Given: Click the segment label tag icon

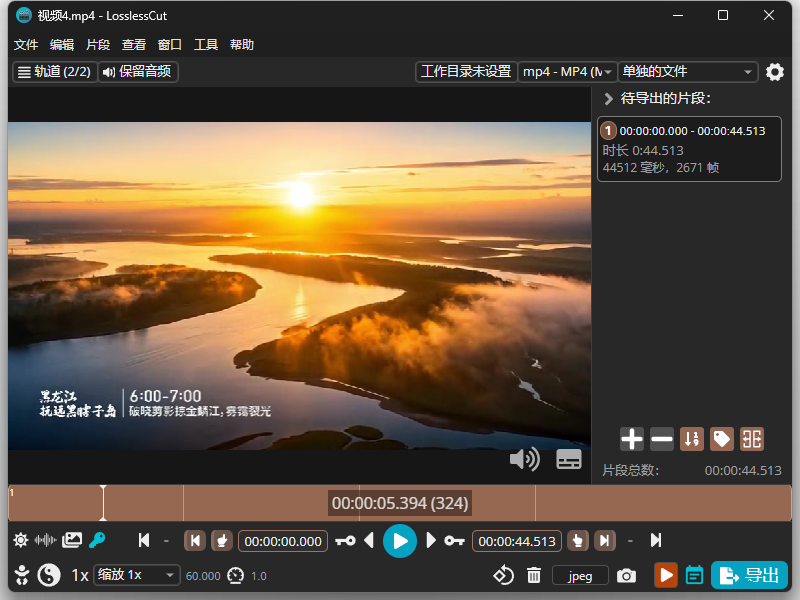Looking at the screenshot, I should (721, 439).
